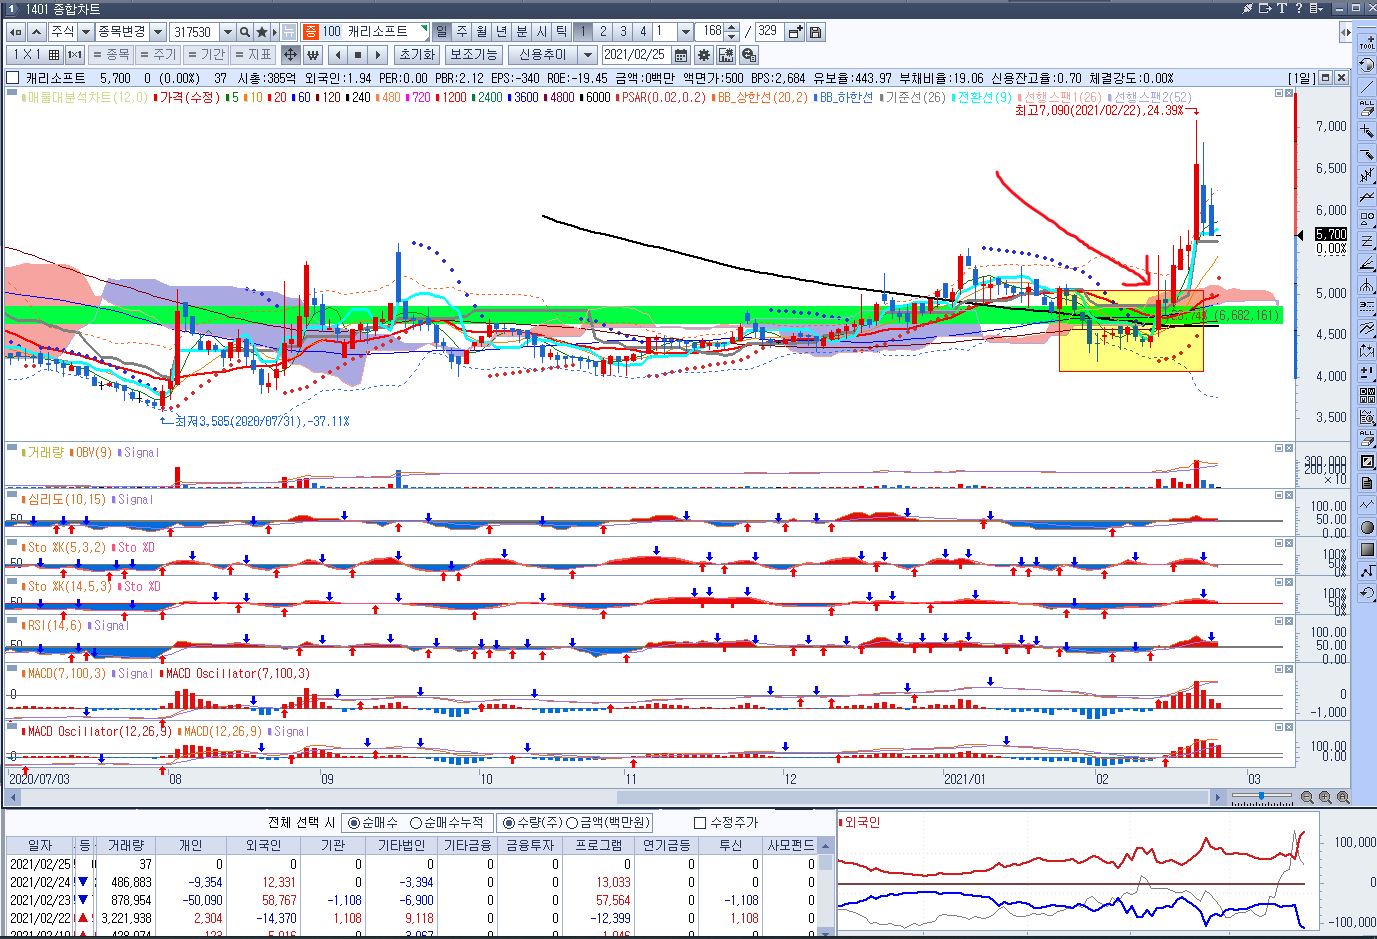Open chart settings gear icon
This screenshot has width=1377, height=939.
coord(704,55)
